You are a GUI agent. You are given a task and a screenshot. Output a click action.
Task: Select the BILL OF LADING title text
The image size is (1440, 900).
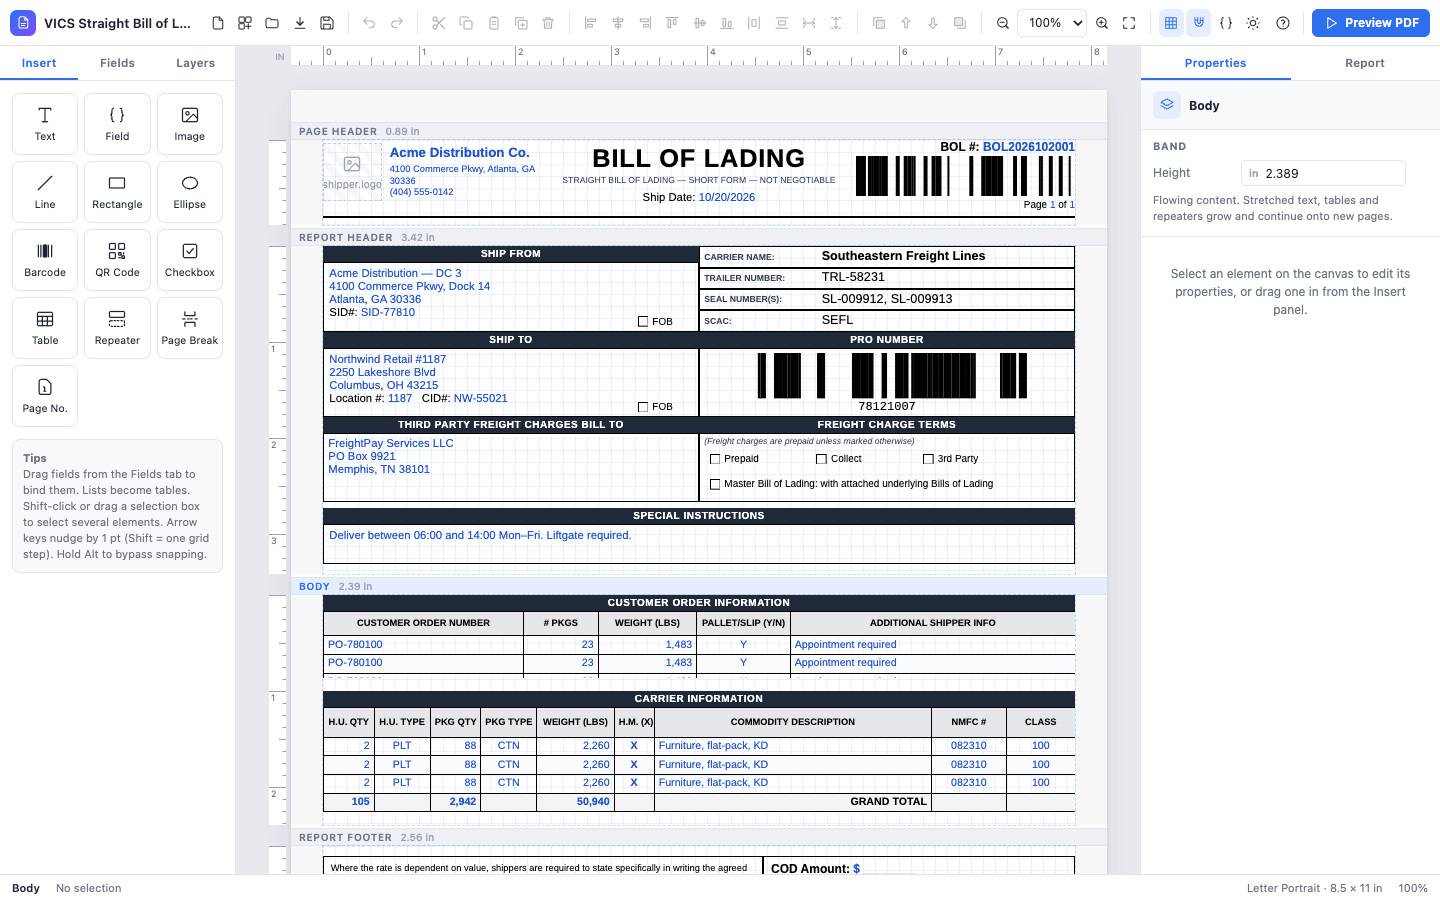click(698, 159)
